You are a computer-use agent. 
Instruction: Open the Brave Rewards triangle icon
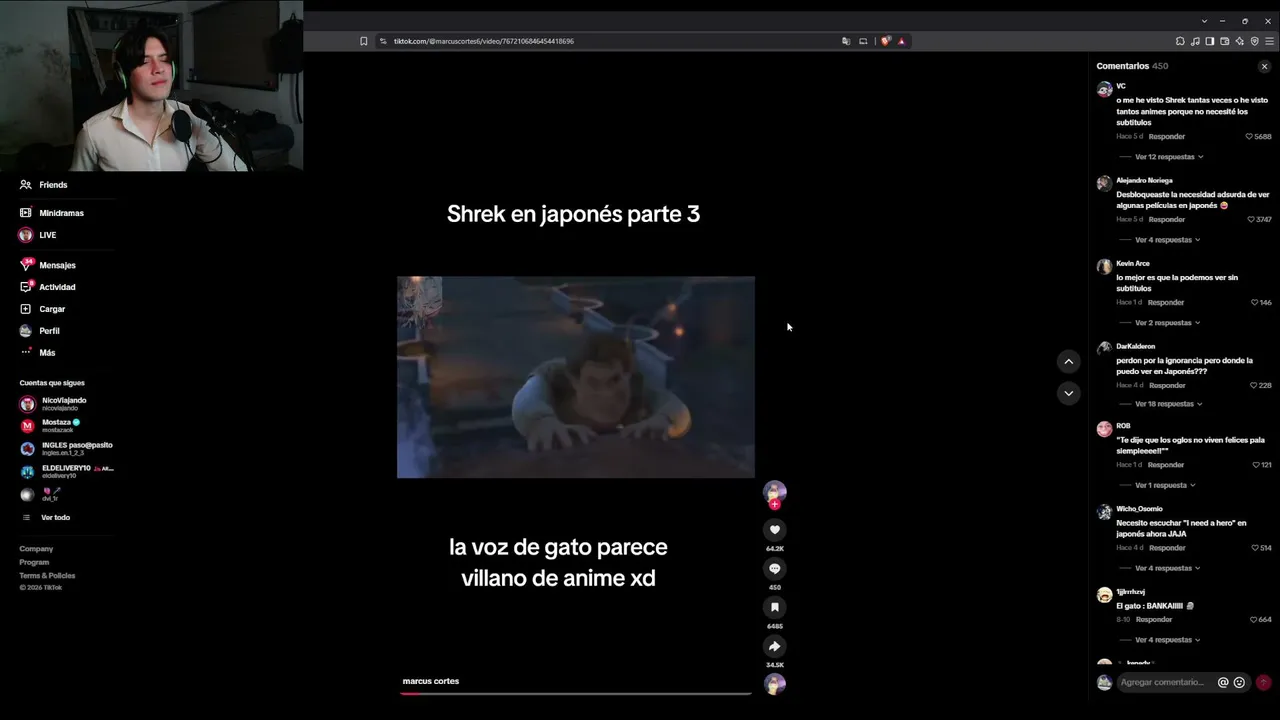click(x=901, y=41)
